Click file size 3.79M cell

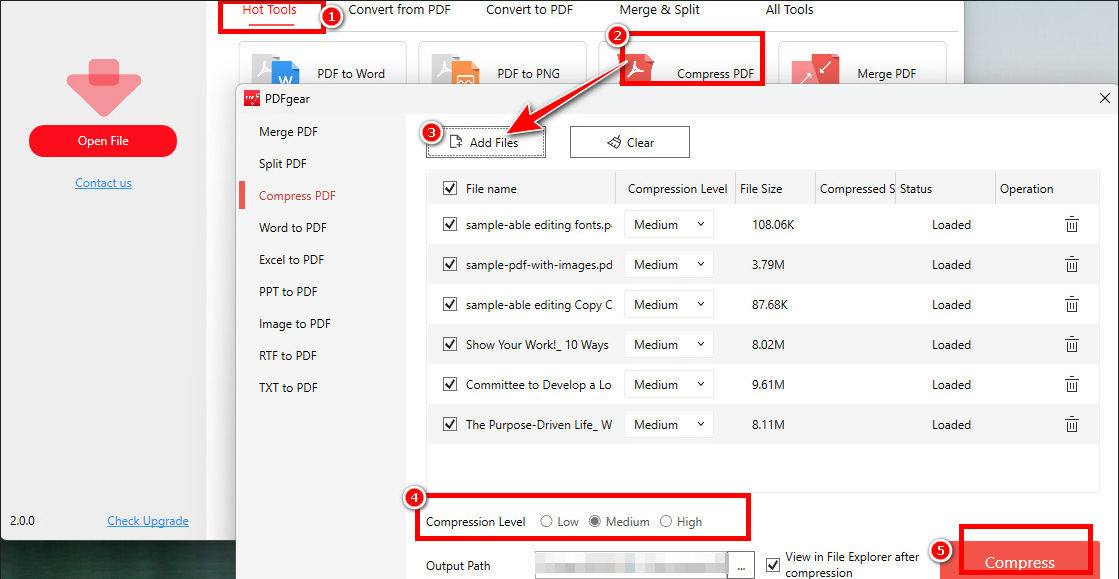[769, 265]
